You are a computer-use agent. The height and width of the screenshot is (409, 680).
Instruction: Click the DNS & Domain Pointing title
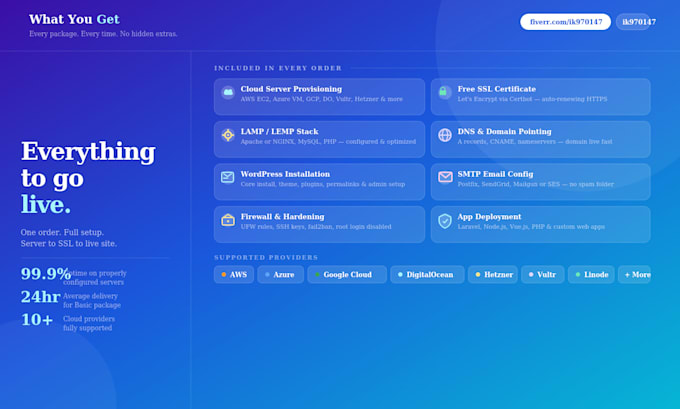pos(504,131)
